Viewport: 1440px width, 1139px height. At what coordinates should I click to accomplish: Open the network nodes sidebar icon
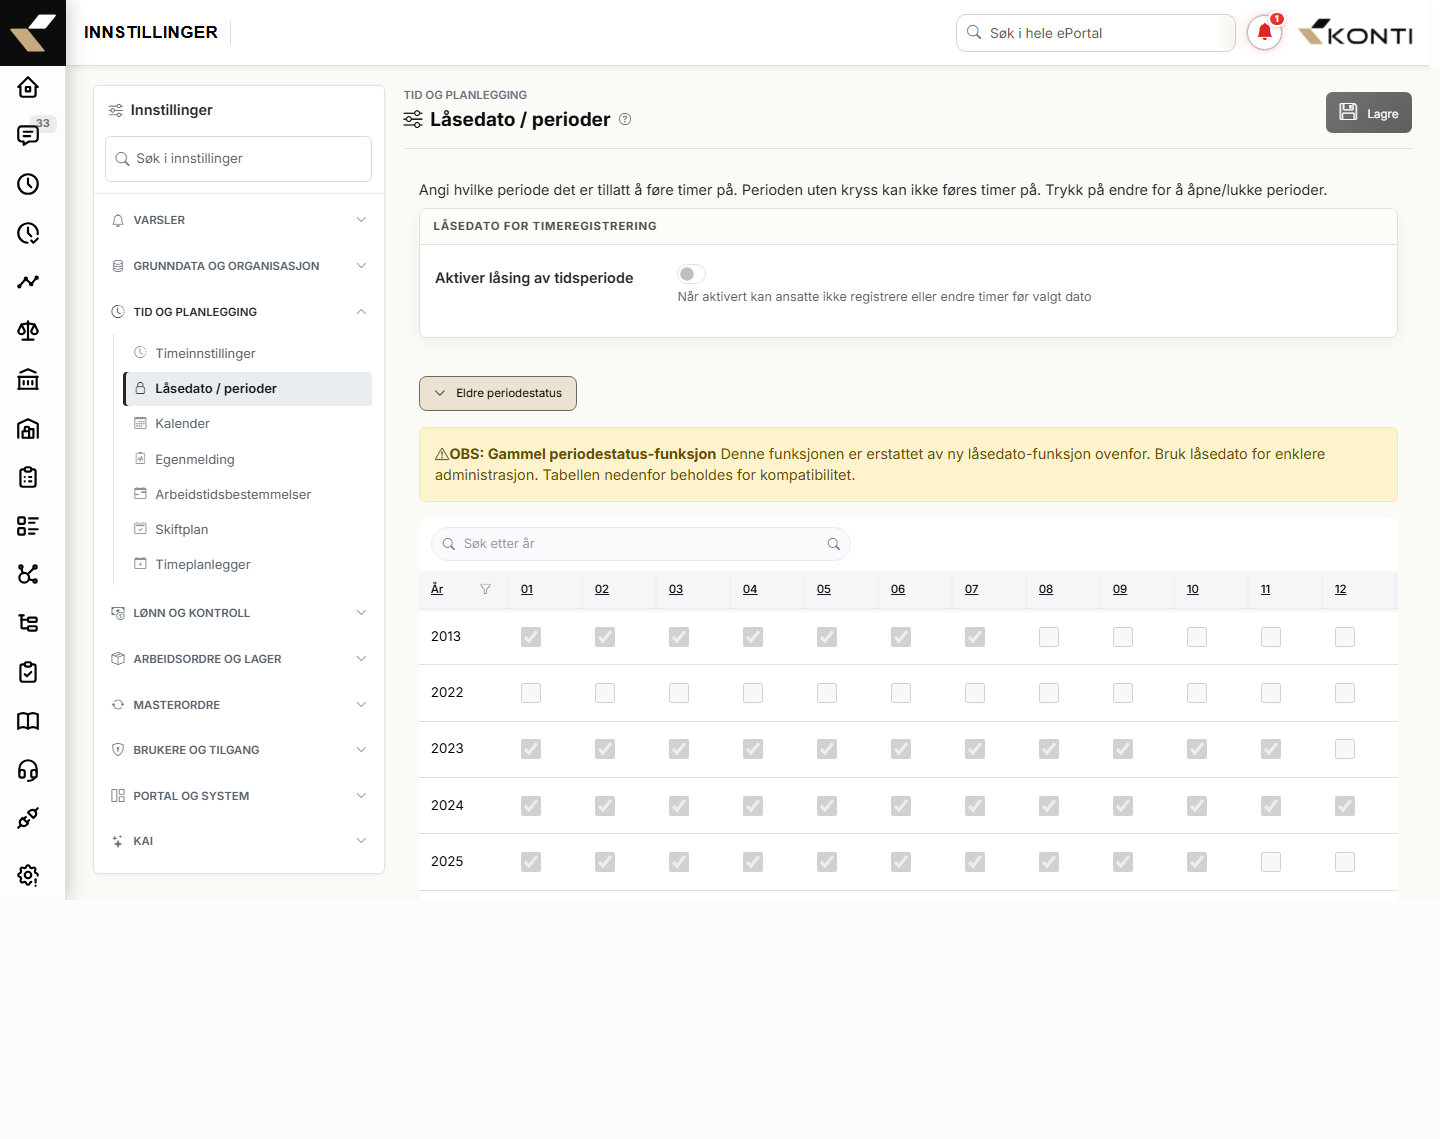point(28,574)
